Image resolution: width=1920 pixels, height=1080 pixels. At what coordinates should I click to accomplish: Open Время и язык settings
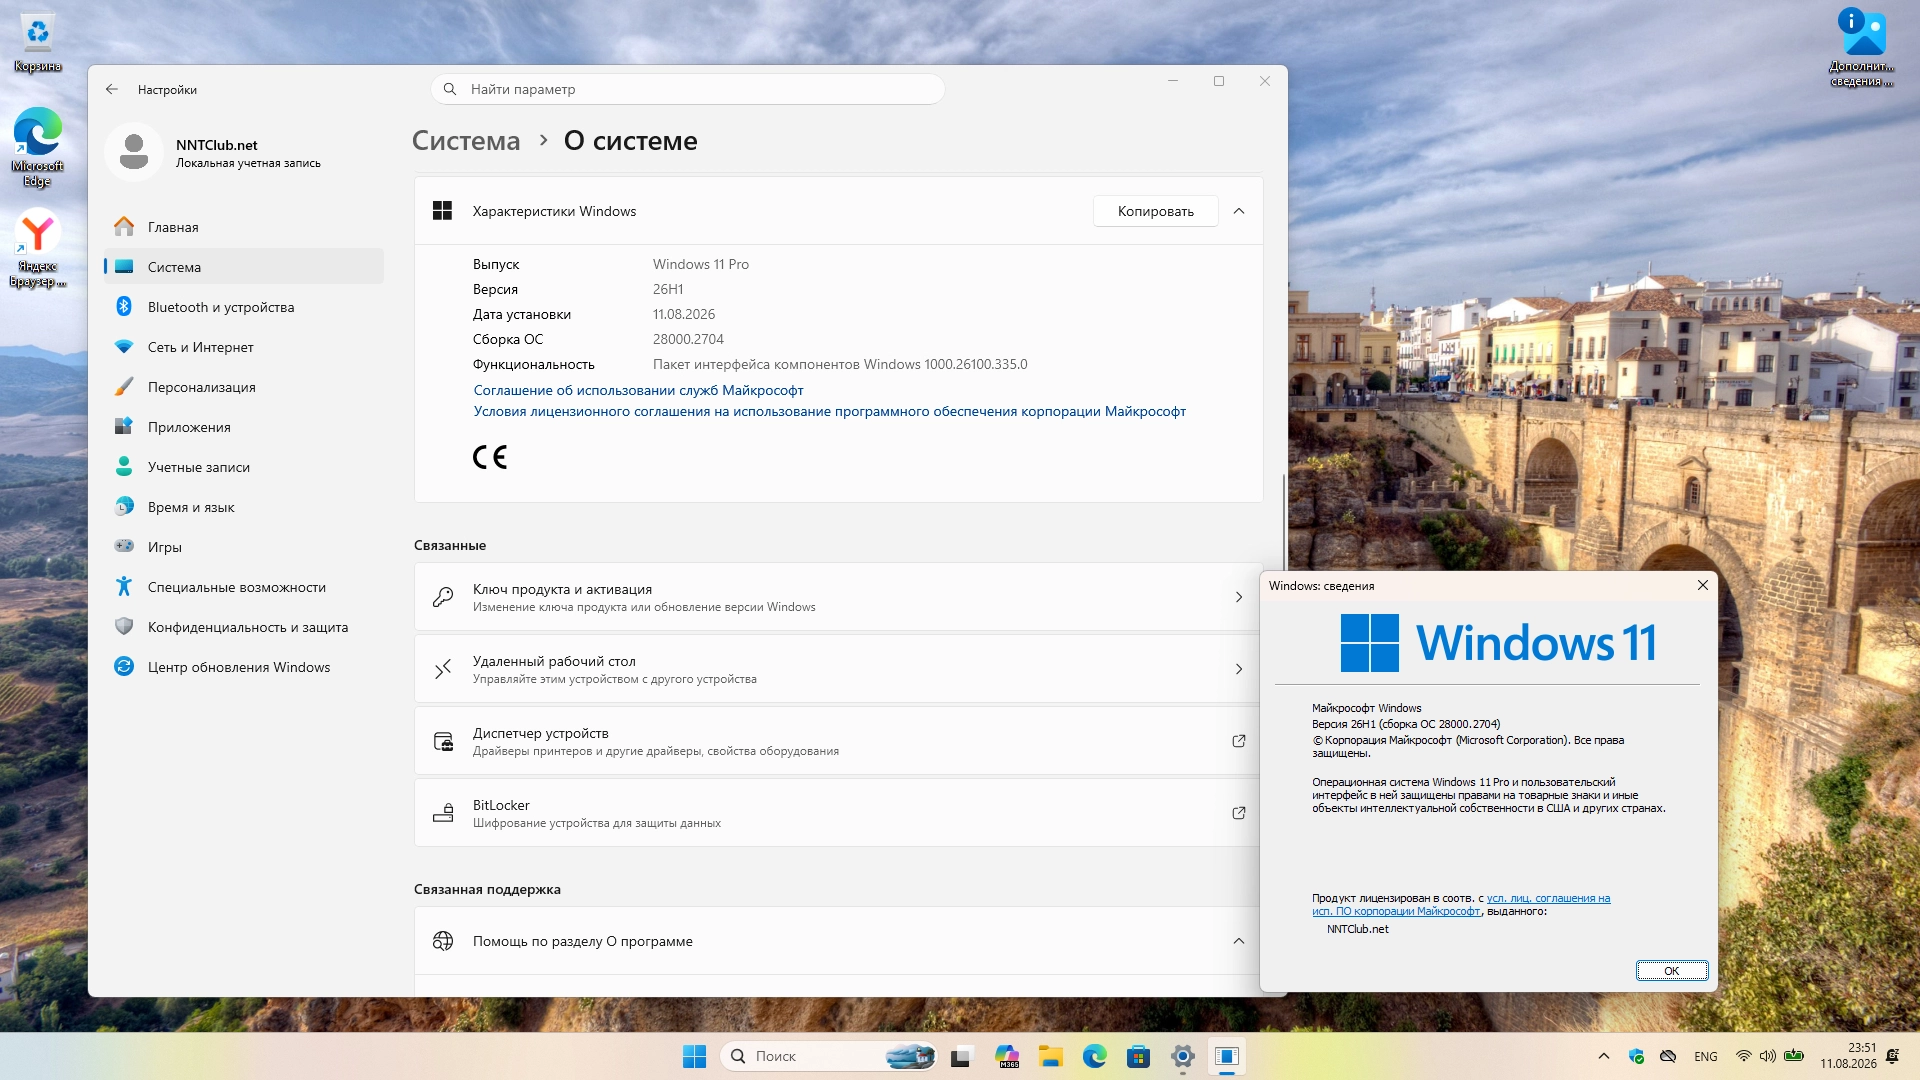pyautogui.click(x=243, y=507)
